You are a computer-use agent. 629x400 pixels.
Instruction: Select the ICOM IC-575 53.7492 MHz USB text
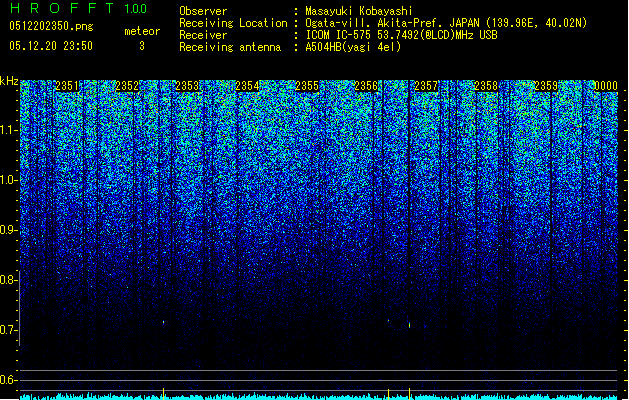pos(401,35)
